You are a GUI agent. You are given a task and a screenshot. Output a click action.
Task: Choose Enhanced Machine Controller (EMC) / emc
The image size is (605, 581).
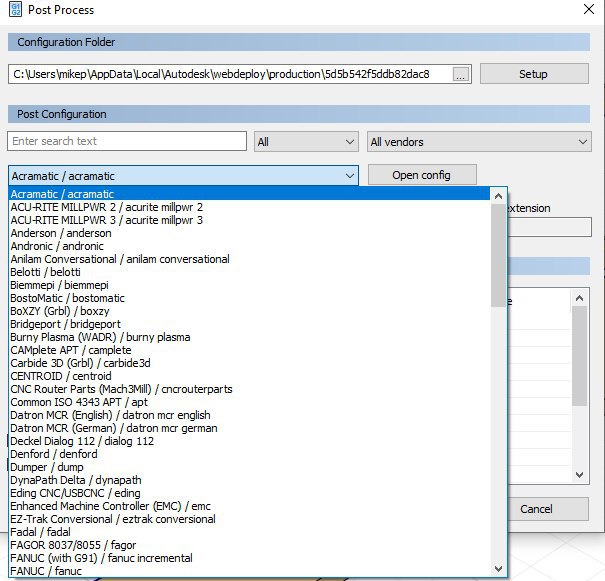249,506
